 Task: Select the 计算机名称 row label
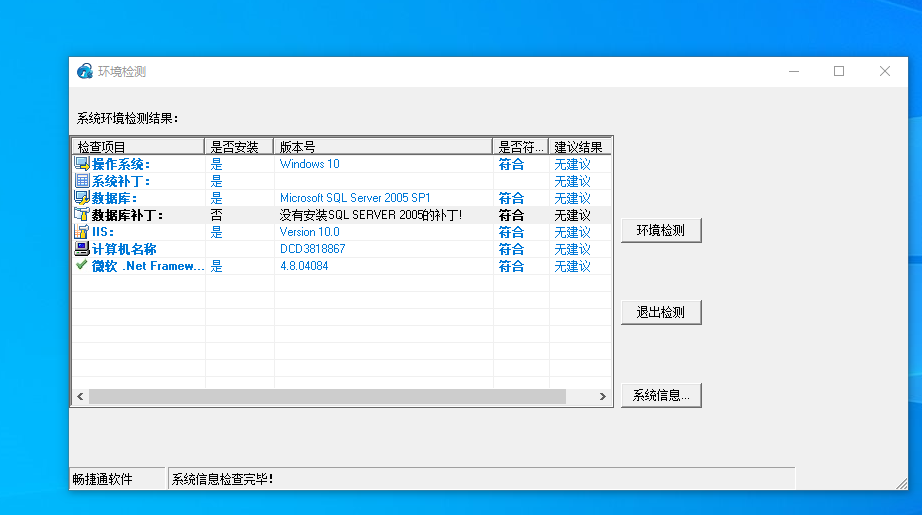point(124,249)
